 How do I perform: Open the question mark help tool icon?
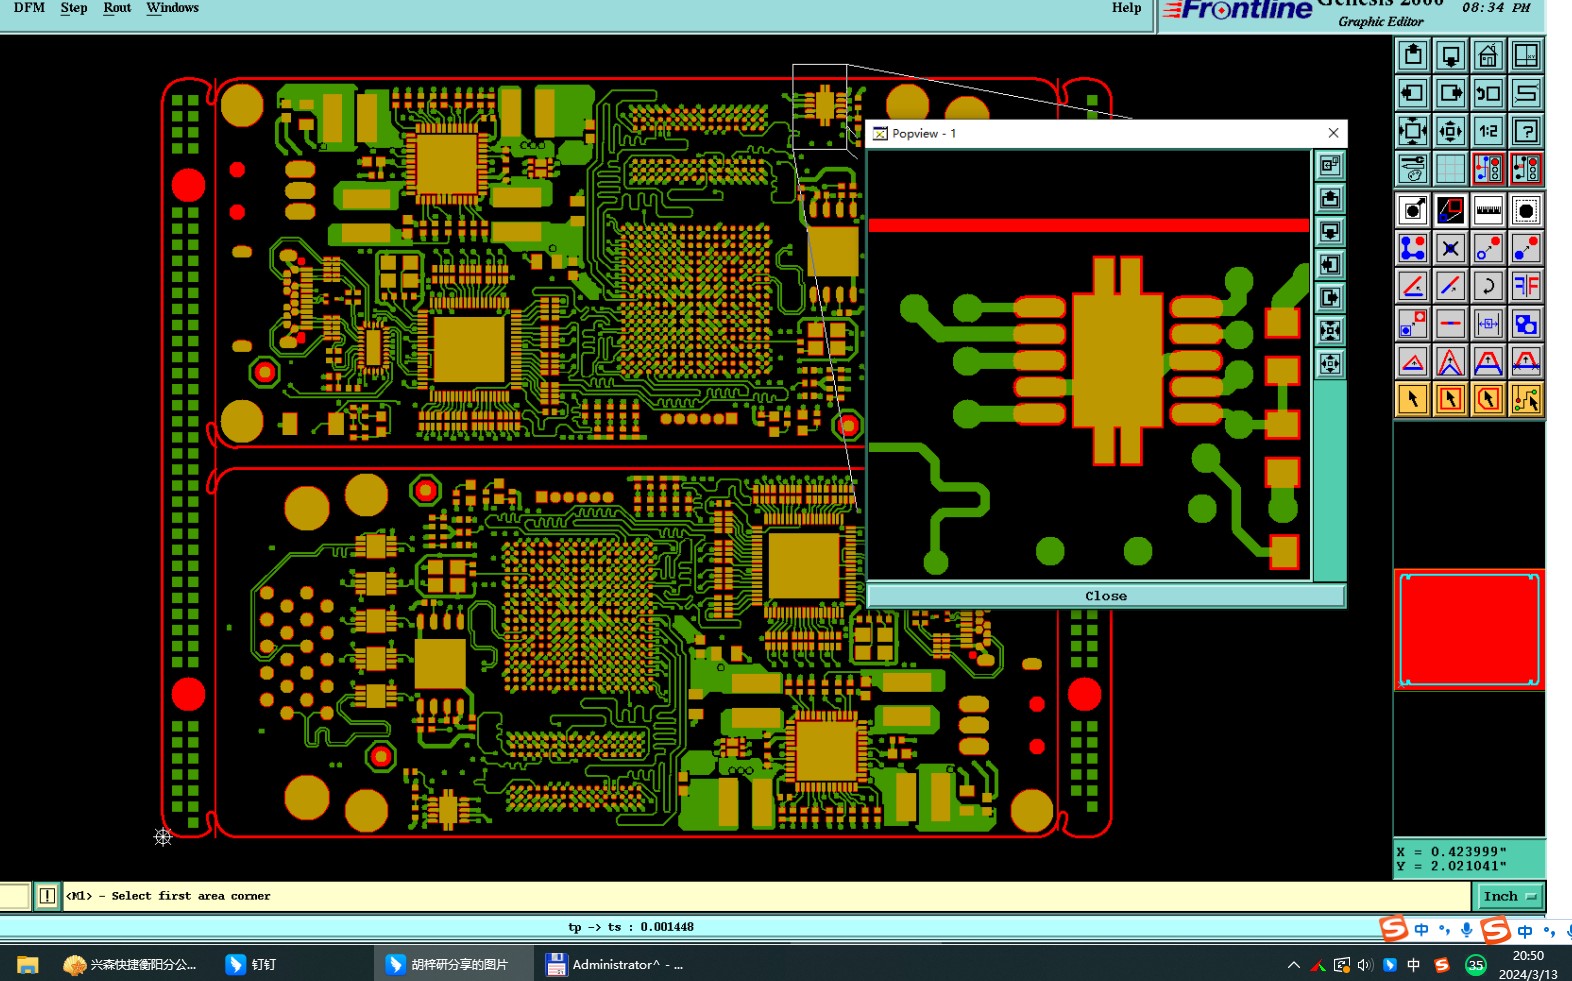1526,130
